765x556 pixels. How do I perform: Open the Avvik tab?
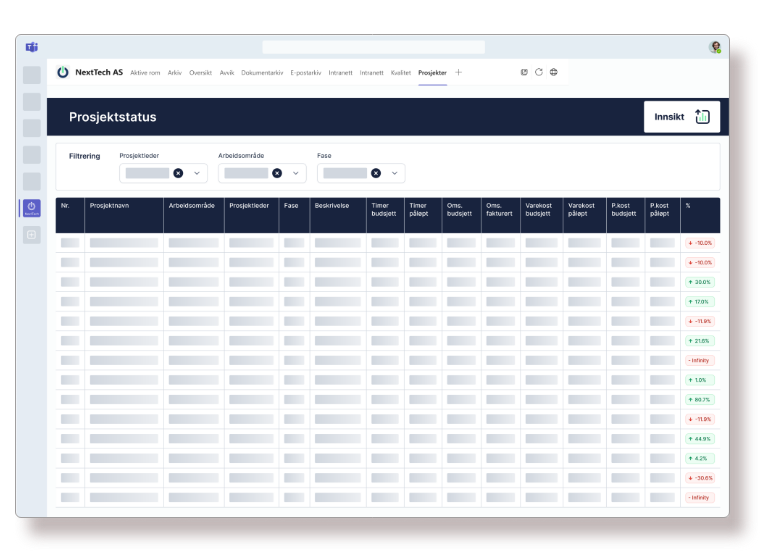coord(227,73)
